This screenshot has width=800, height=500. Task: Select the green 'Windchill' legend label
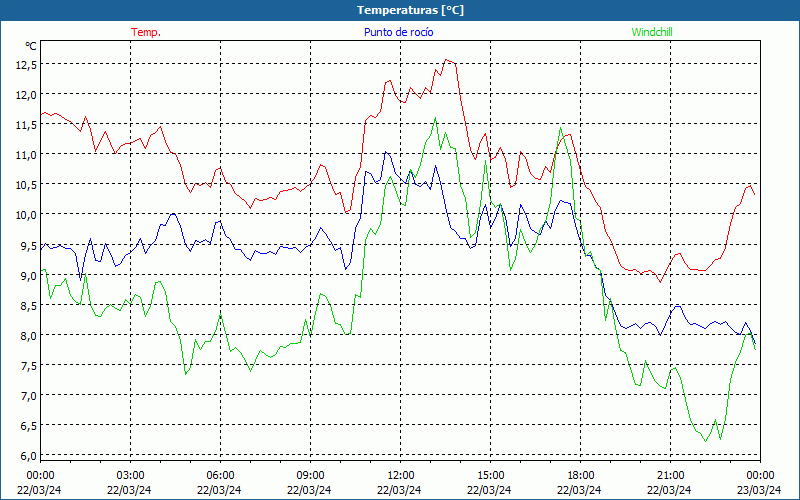click(652, 32)
